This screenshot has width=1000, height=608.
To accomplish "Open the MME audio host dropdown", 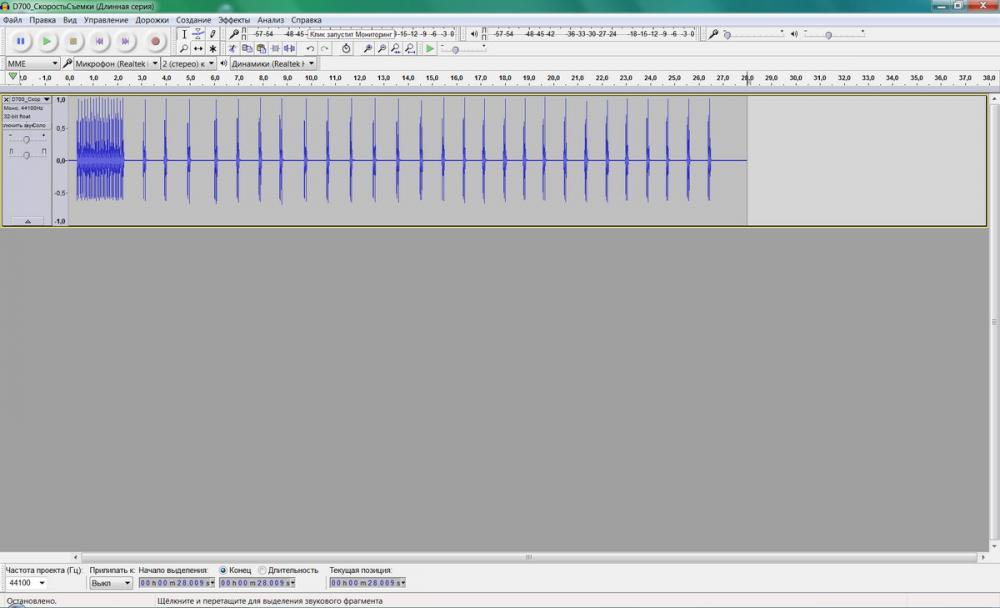I will [x=33, y=64].
